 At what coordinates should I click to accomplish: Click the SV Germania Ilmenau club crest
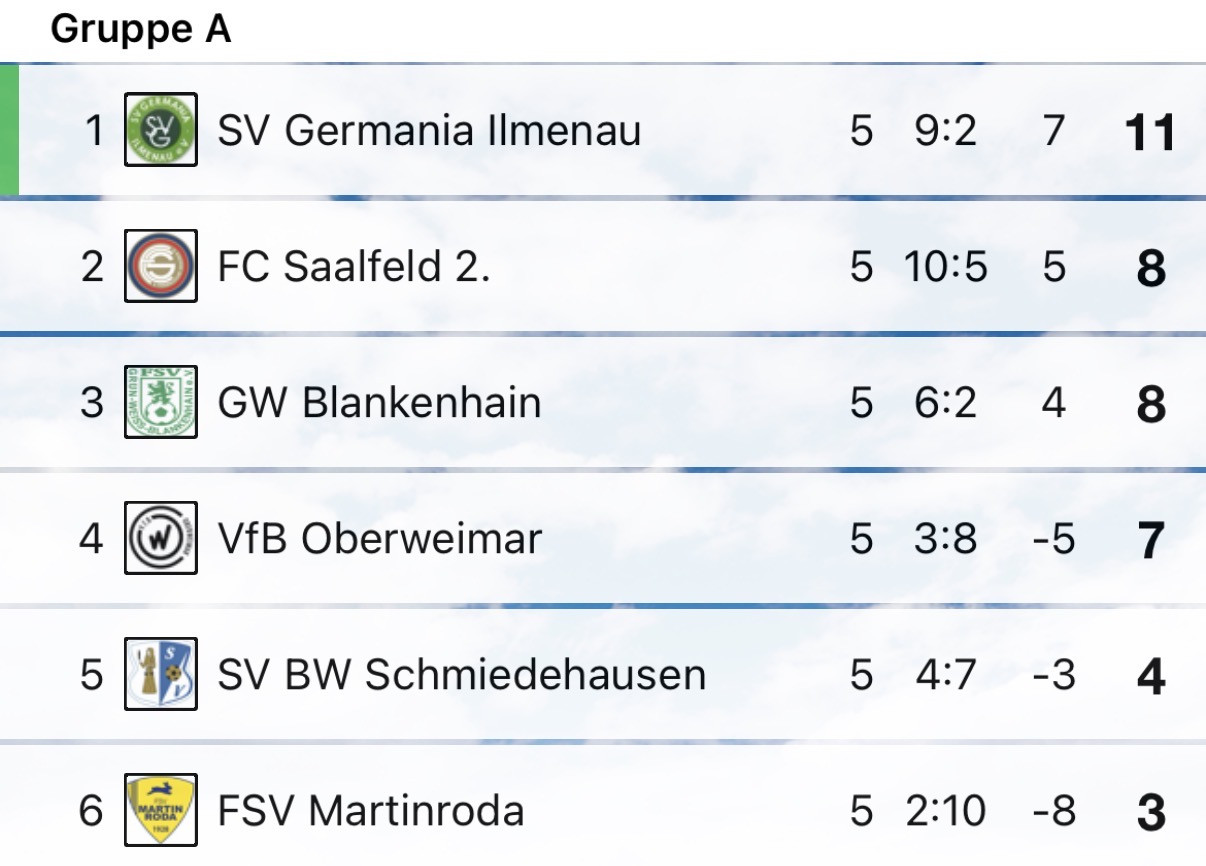point(159,131)
